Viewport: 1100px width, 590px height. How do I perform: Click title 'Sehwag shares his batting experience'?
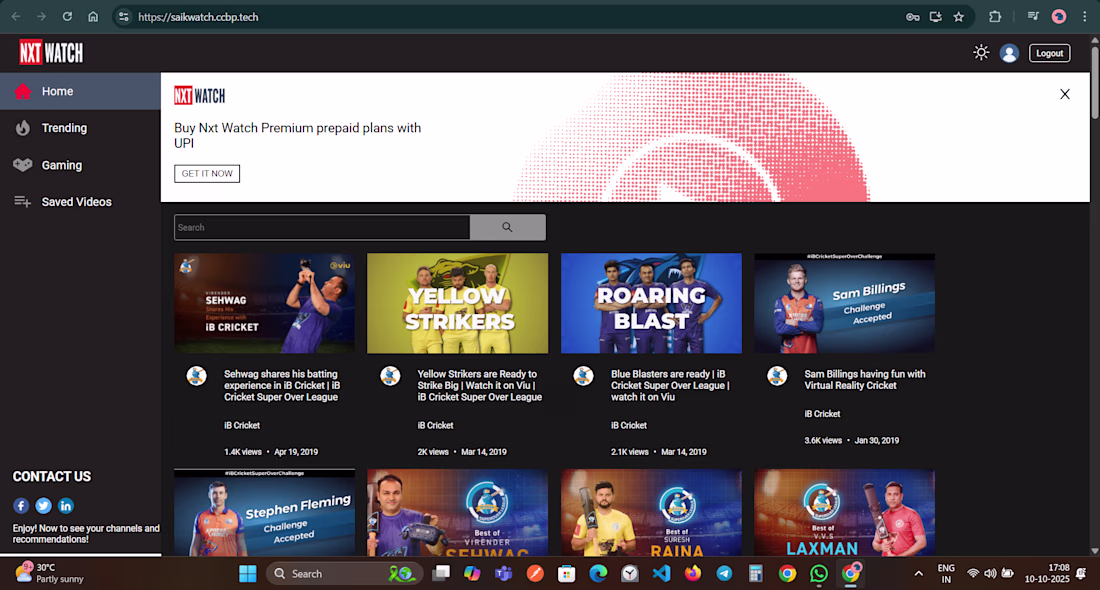[x=282, y=385]
